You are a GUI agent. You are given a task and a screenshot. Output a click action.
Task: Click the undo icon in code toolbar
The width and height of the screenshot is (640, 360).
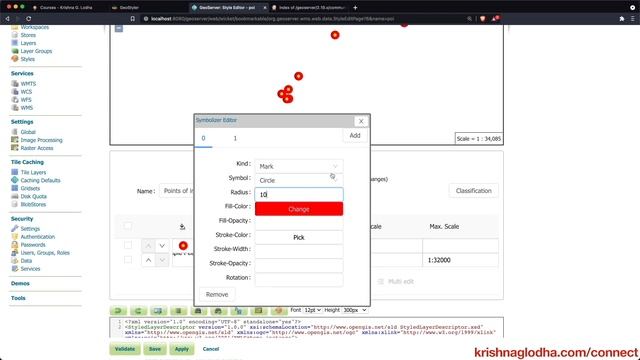pos(118,311)
